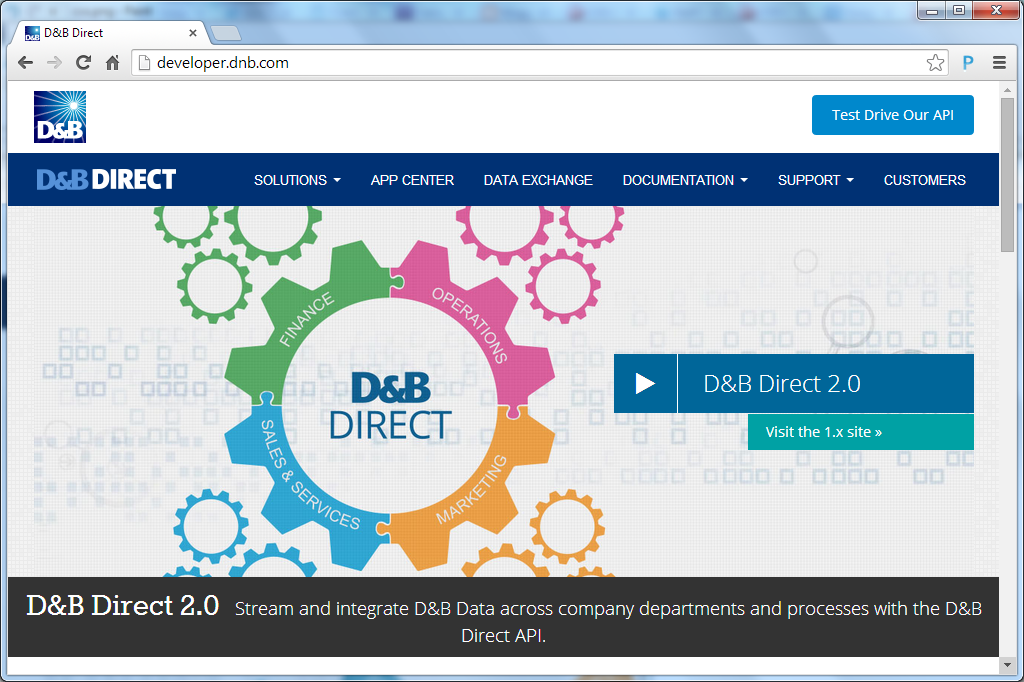
Task: Click the D&B logo in the page header
Action: (60, 117)
